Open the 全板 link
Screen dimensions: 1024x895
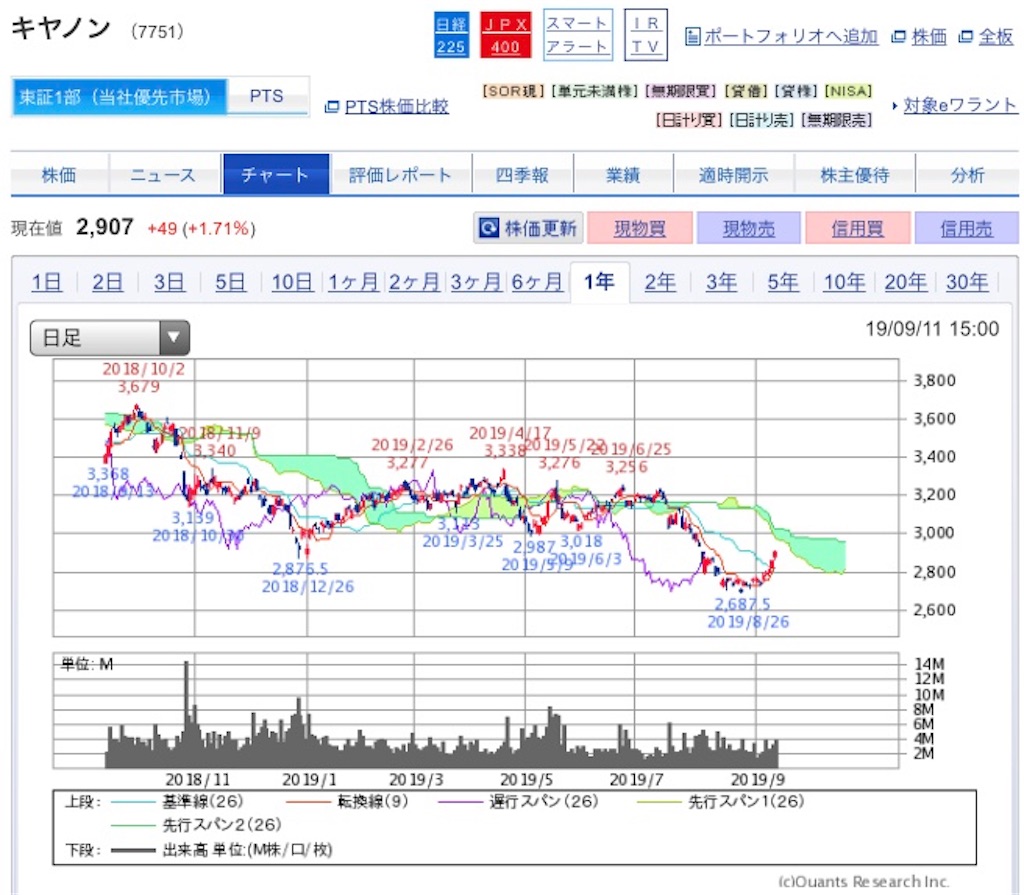(x=996, y=37)
